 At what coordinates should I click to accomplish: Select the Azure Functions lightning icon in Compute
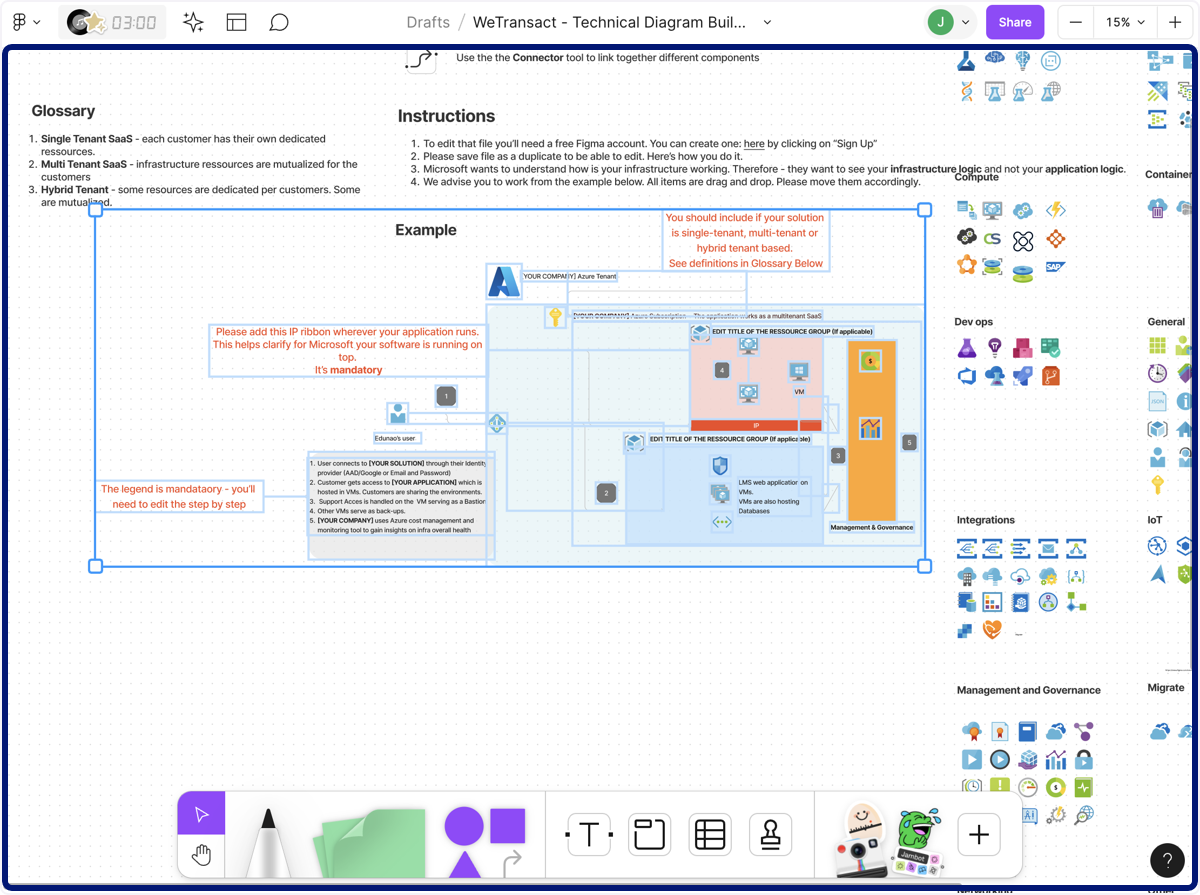point(1056,210)
